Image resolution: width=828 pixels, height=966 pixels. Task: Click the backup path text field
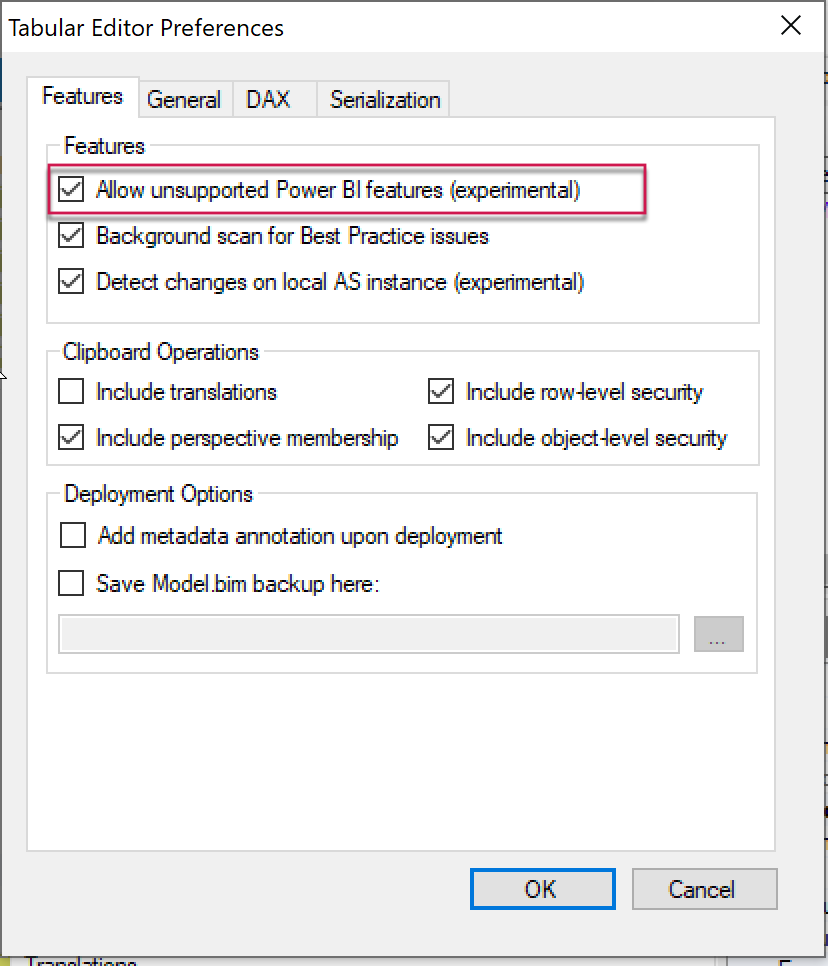click(369, 633)
